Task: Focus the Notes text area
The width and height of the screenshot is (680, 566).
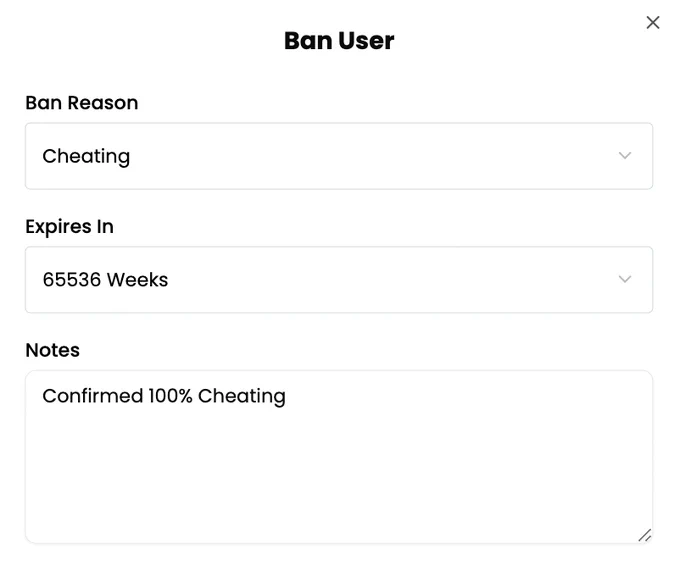Action: pyautogui.click(x=339, y=457)
